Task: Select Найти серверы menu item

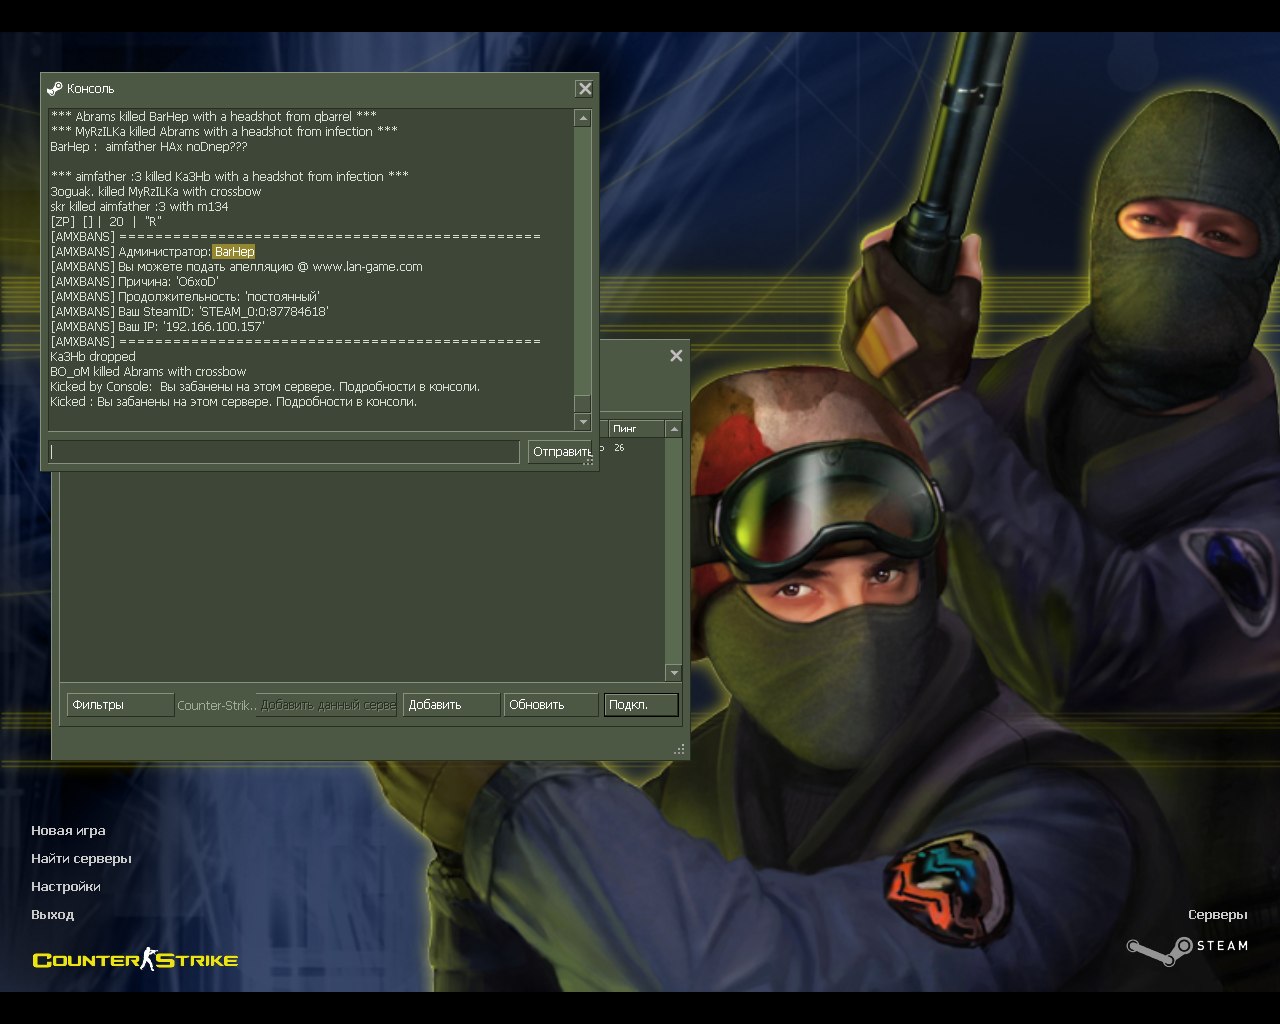Action: pyautogui.click(x=81, y=859)
